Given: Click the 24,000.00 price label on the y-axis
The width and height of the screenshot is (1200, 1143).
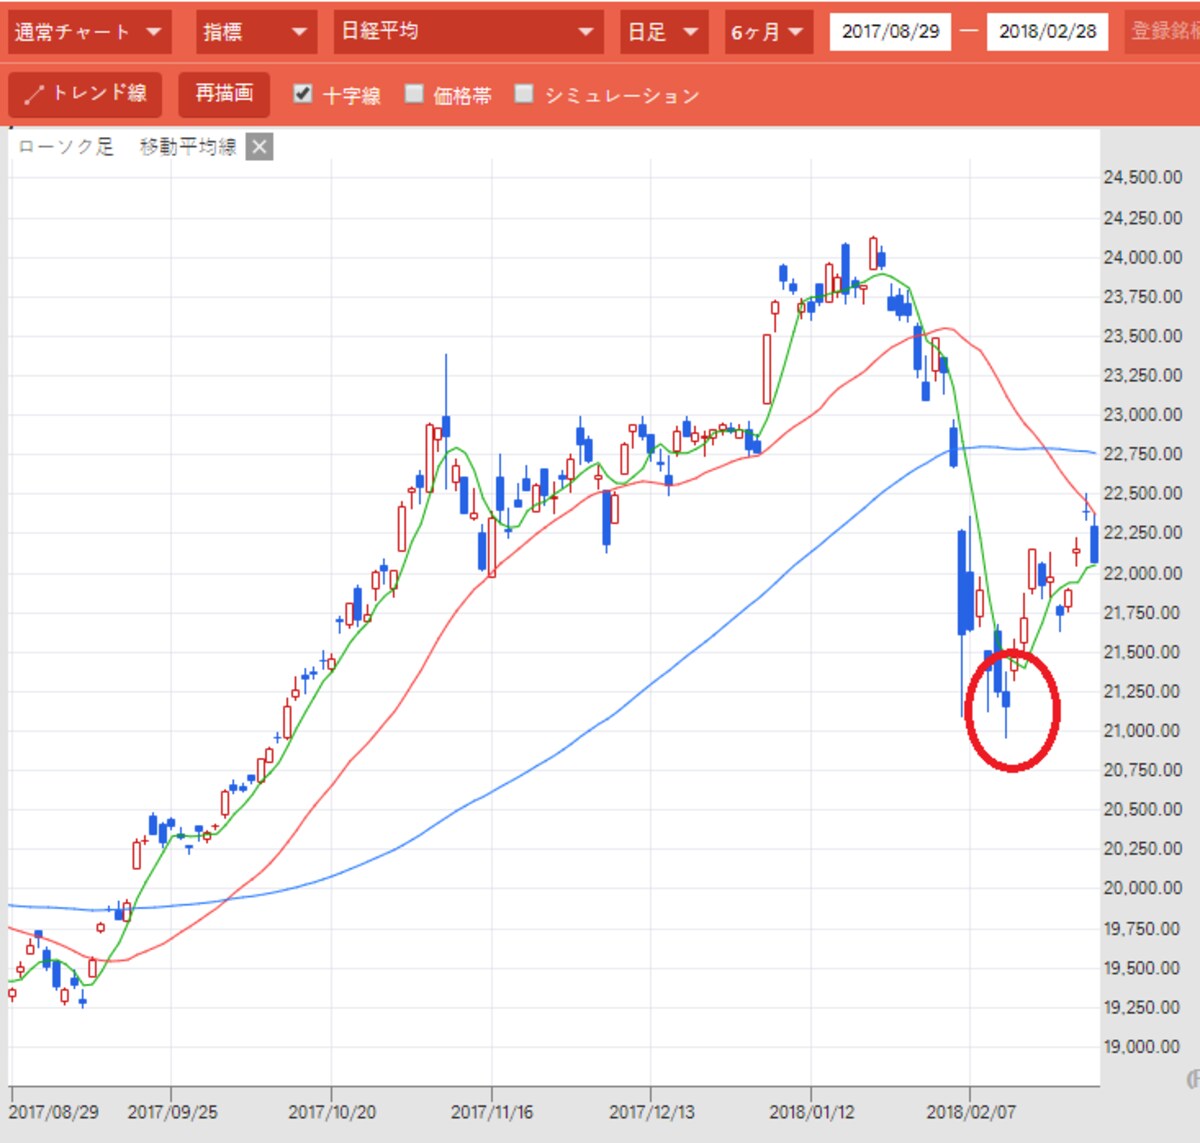Looking at the screenshot, I should pos(1142,257).
